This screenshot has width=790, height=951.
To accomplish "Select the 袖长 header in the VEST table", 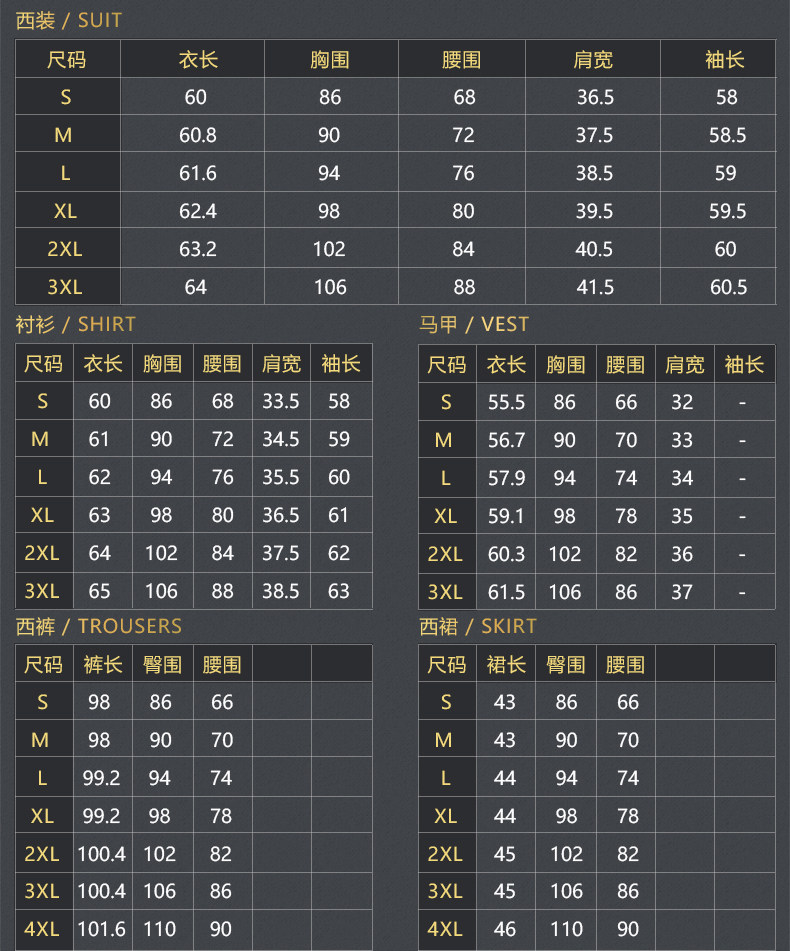I will coord(743,365).
